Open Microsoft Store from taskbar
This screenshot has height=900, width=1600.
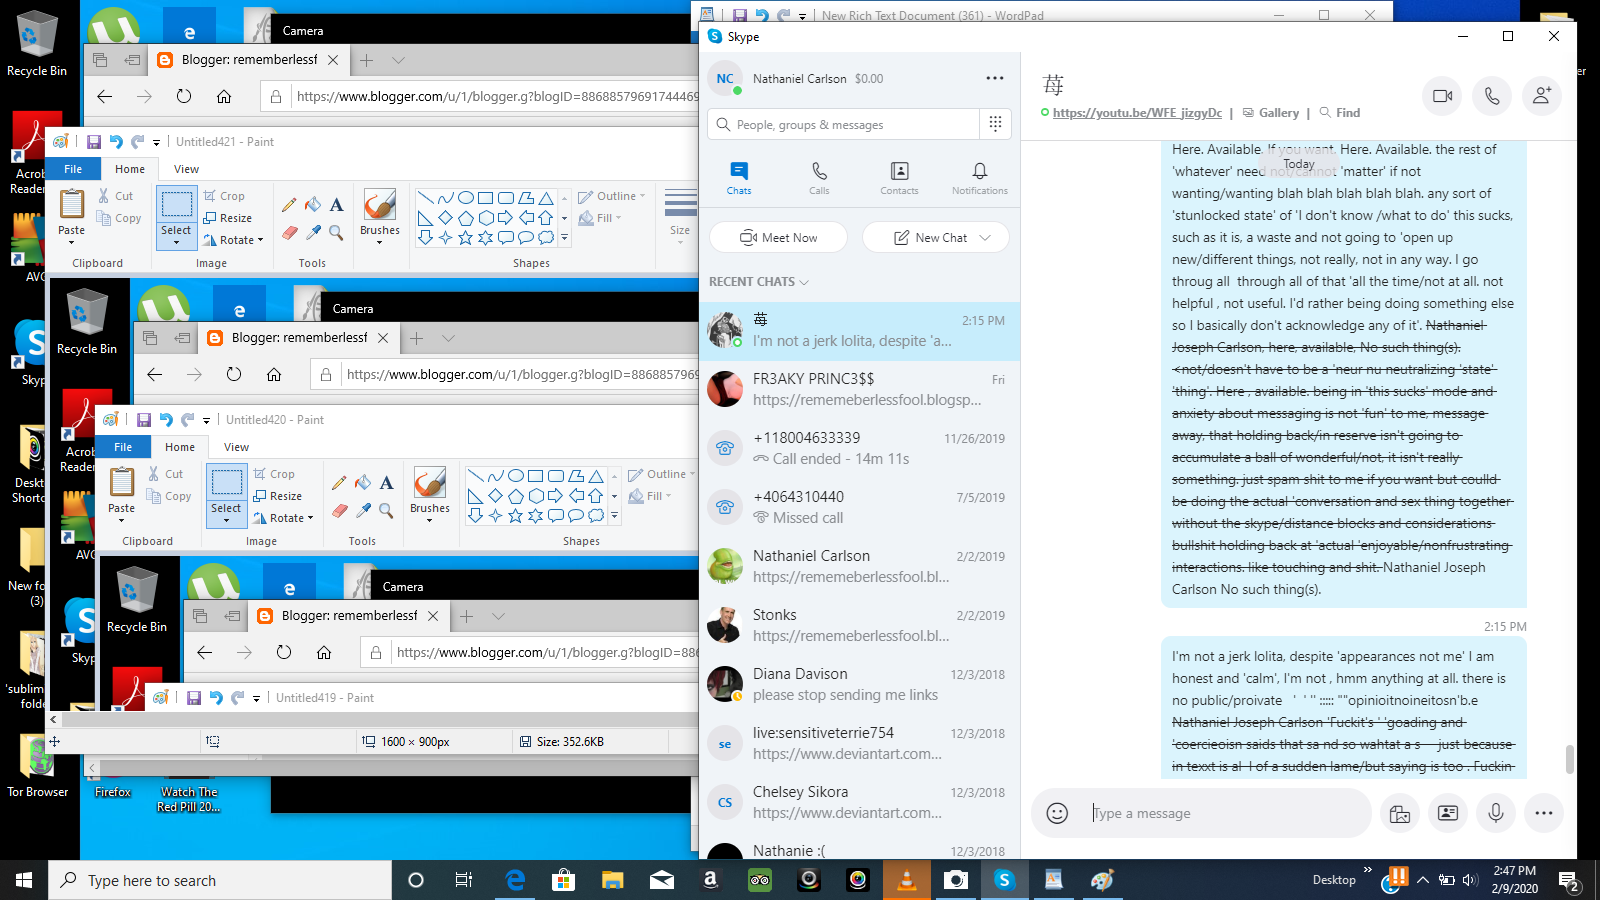[564, 880]
